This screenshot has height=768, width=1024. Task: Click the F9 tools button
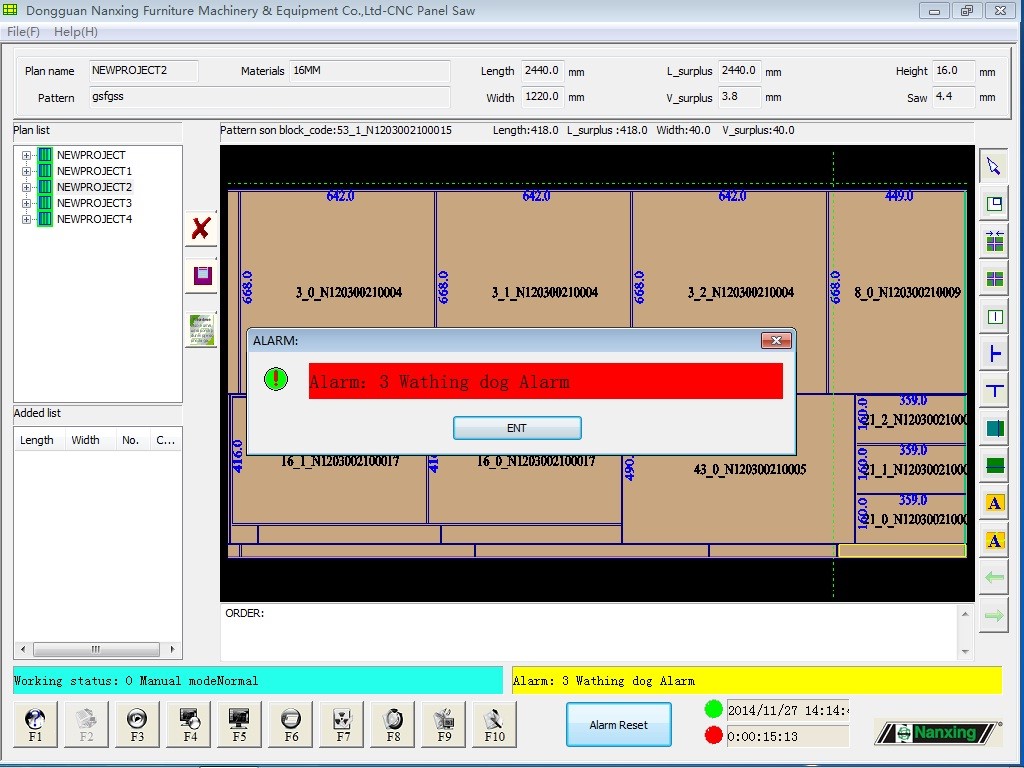[443, 724]
